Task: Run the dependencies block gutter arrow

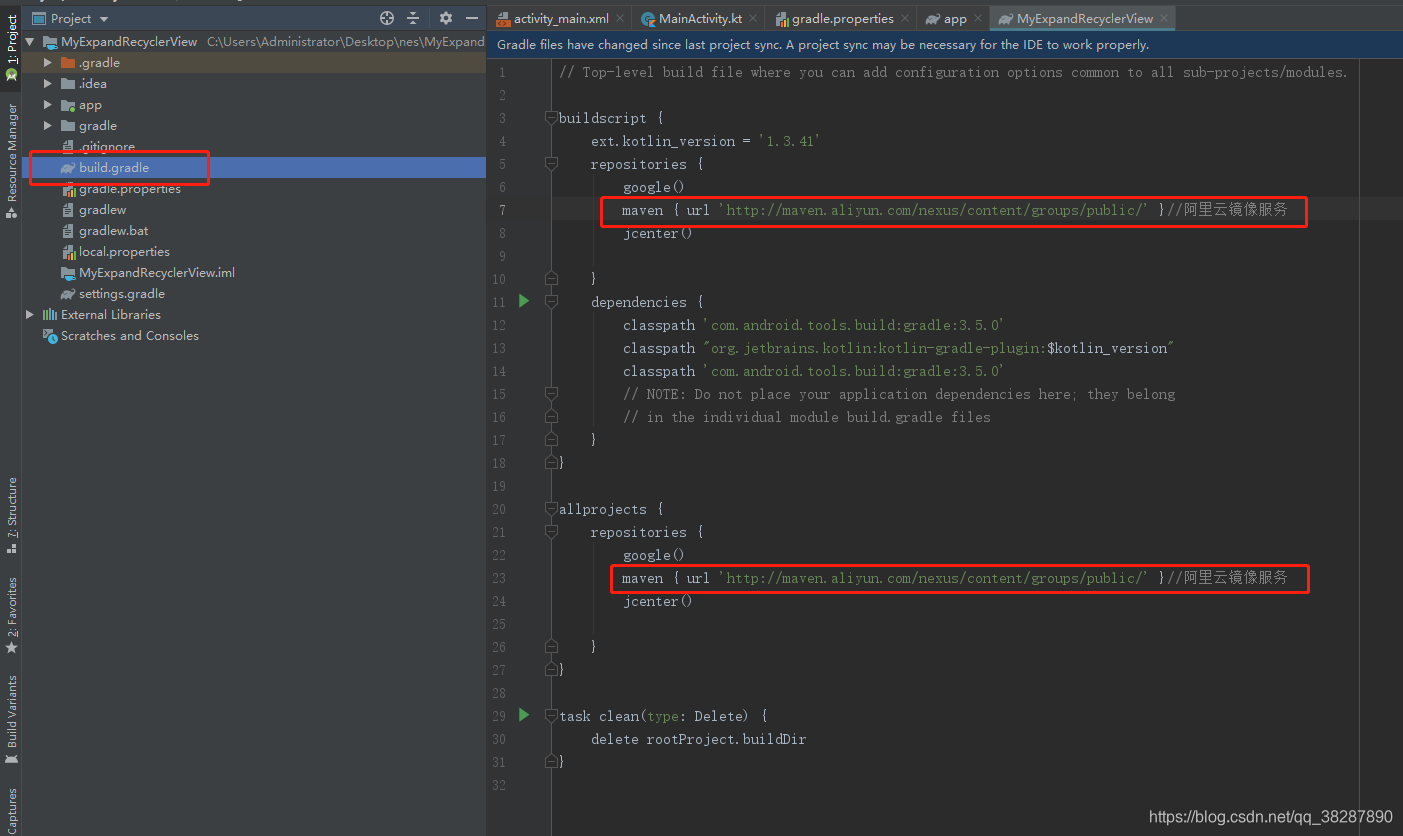Action: [x=524, y=300]
